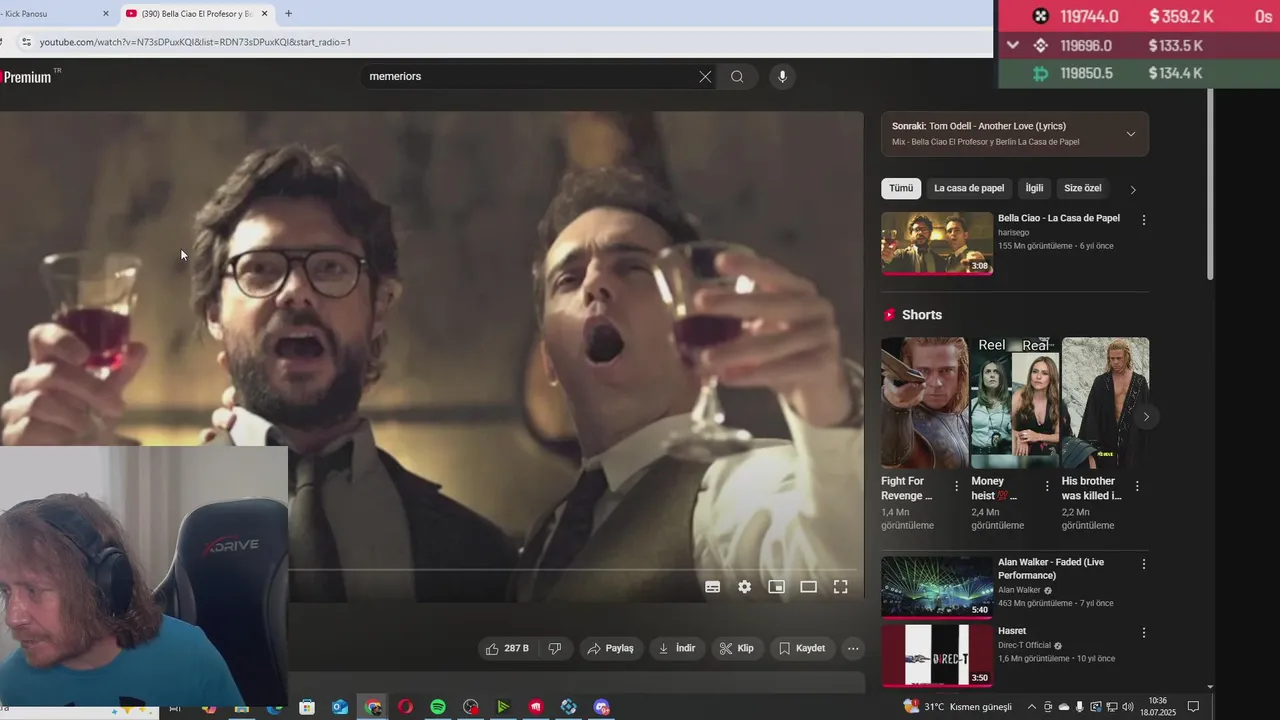Toggle subtitles on the video player
Screen dimensions: 1280x720
712,587
